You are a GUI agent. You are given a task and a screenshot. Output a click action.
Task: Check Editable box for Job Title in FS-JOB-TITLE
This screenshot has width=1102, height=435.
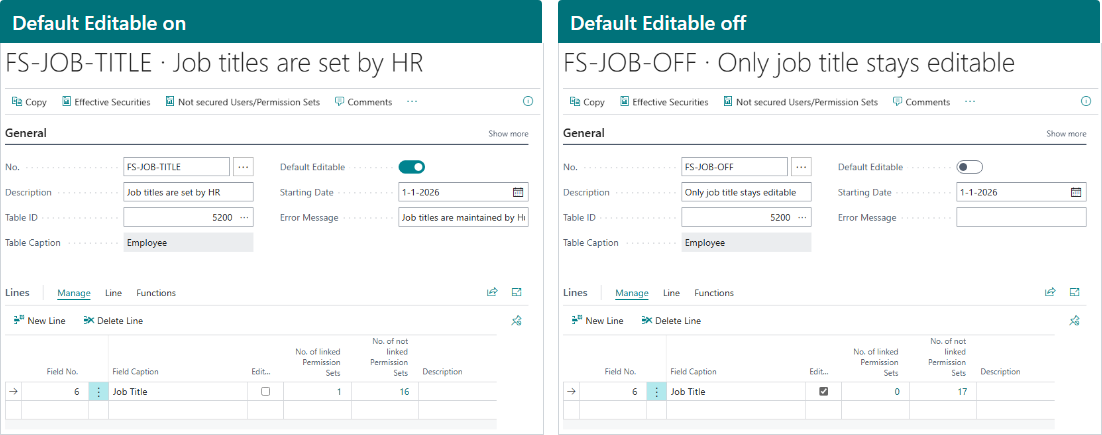click(x=266, y=391)
